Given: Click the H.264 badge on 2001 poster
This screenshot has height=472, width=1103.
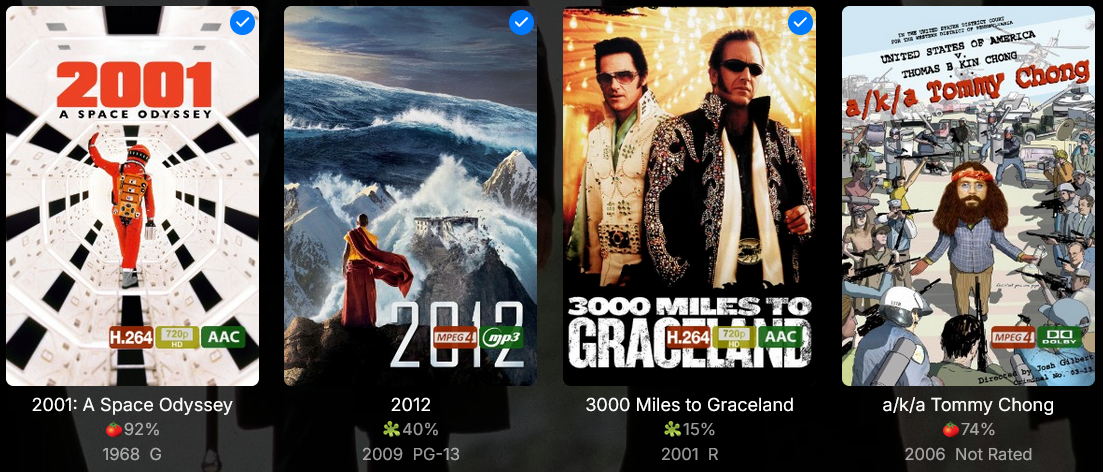Looking at the screenshot, I should click(132, 337).
